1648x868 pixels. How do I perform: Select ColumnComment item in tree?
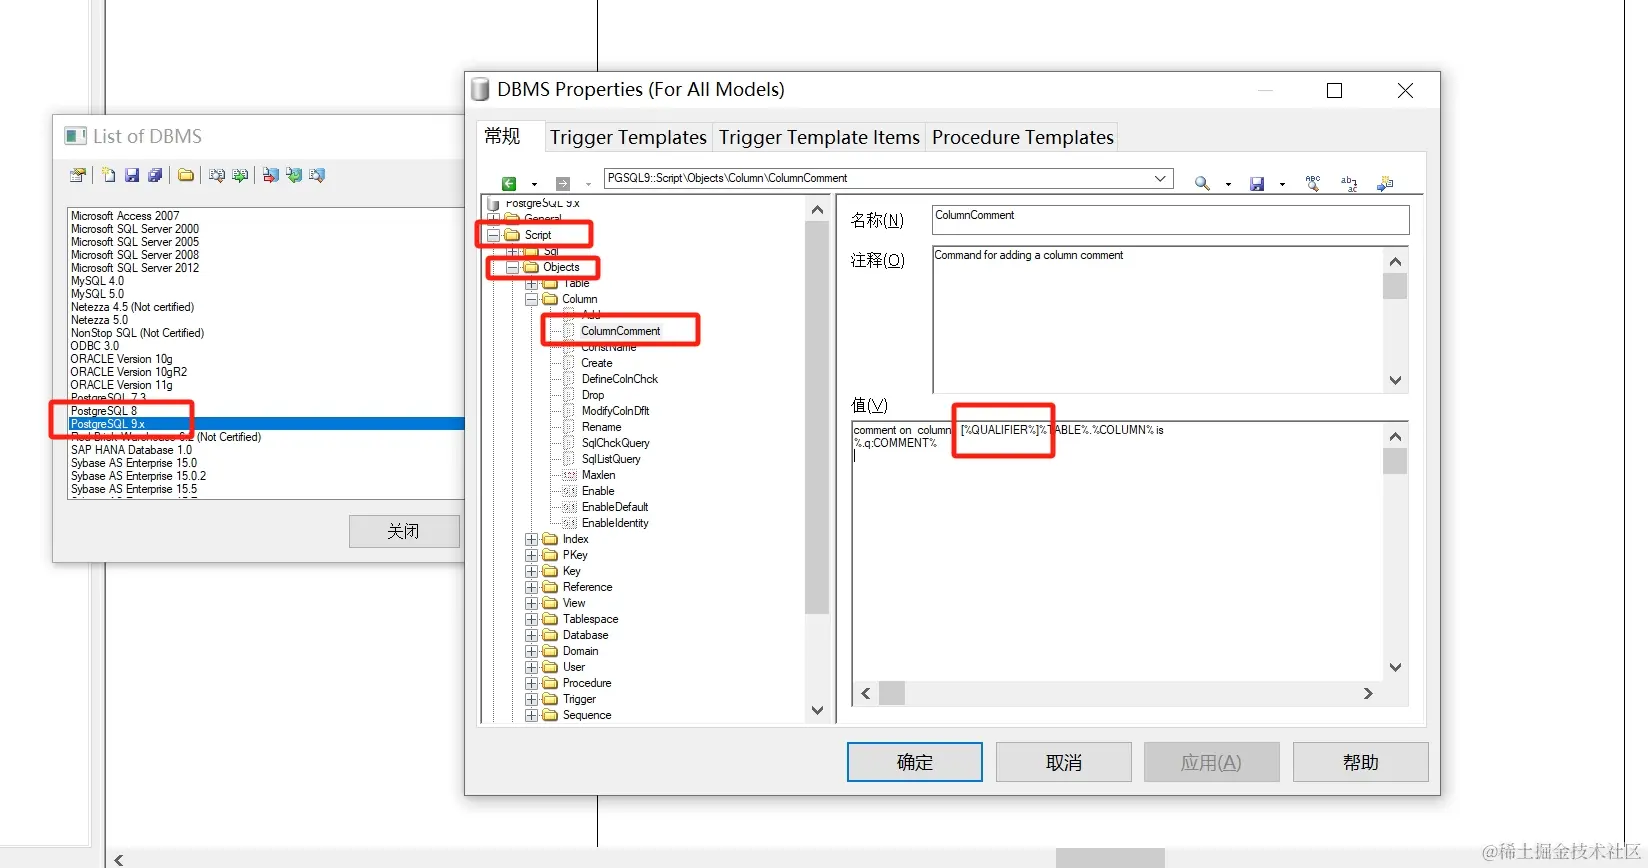(620, 331)
